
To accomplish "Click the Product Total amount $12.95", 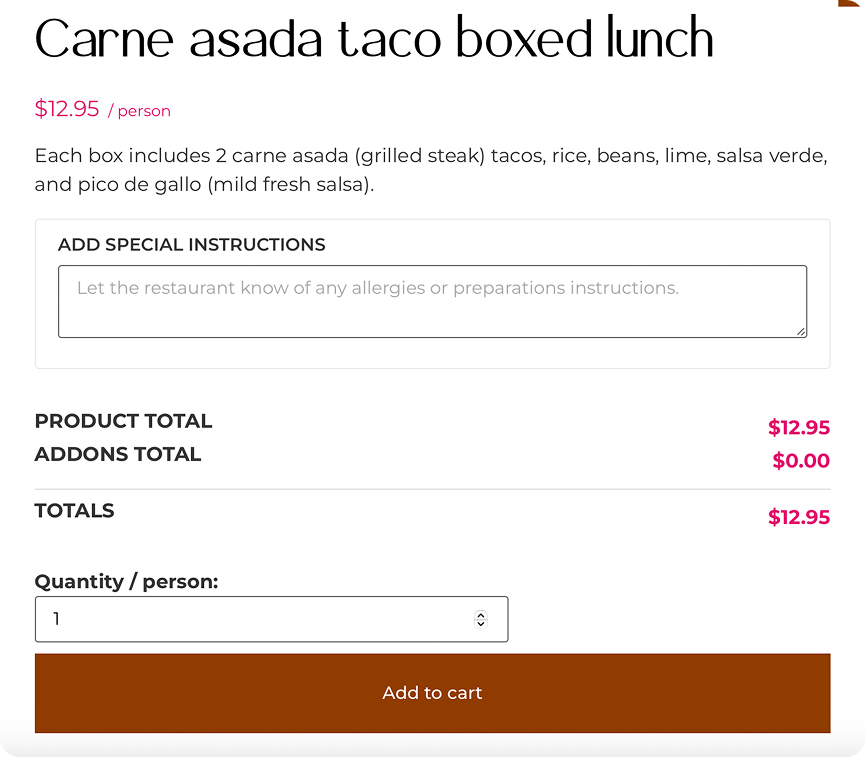I will point(798,428).
